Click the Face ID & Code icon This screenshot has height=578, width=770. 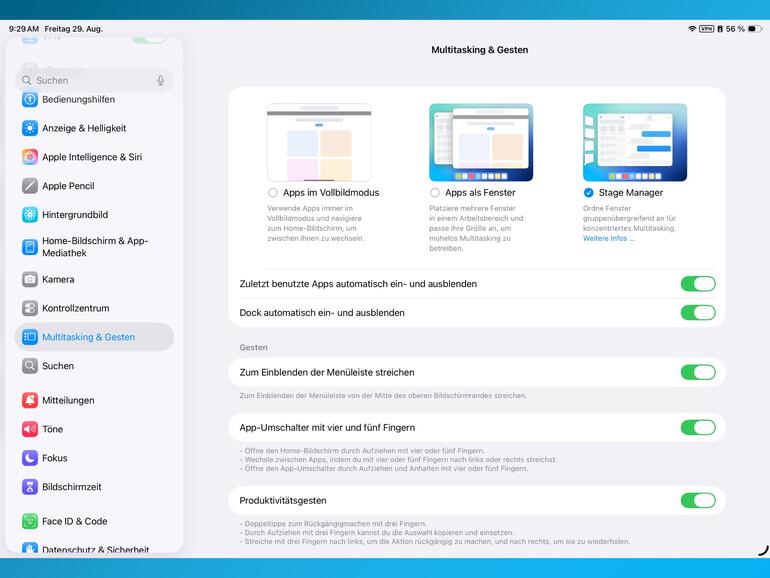coord(30,521)
